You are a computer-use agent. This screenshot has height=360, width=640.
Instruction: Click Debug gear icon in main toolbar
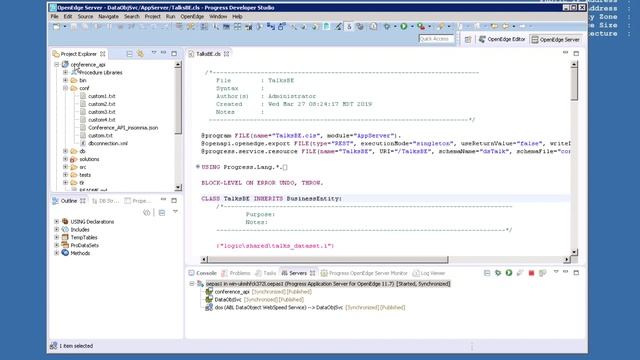coord(387,27)
